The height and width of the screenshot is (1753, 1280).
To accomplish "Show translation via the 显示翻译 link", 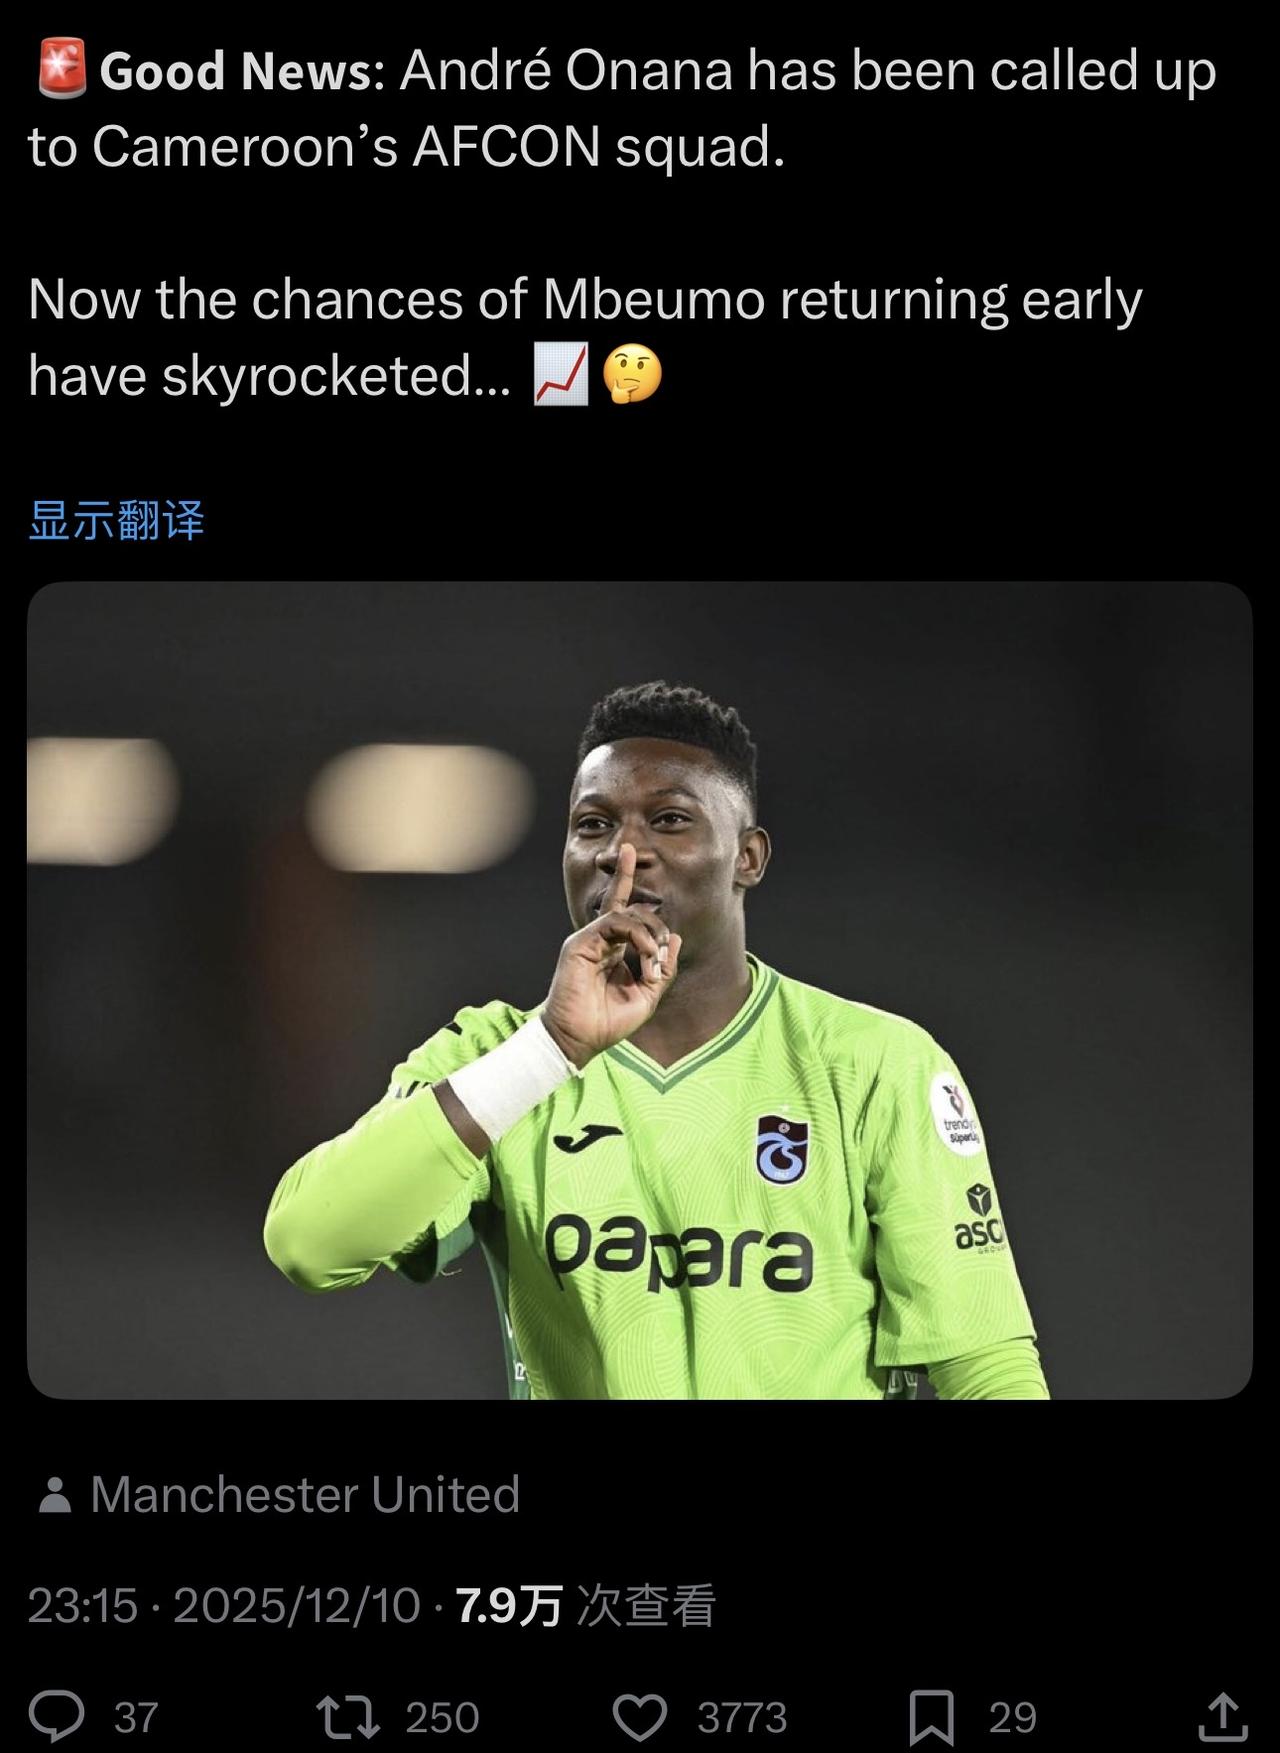I will (x=116, y=520).
